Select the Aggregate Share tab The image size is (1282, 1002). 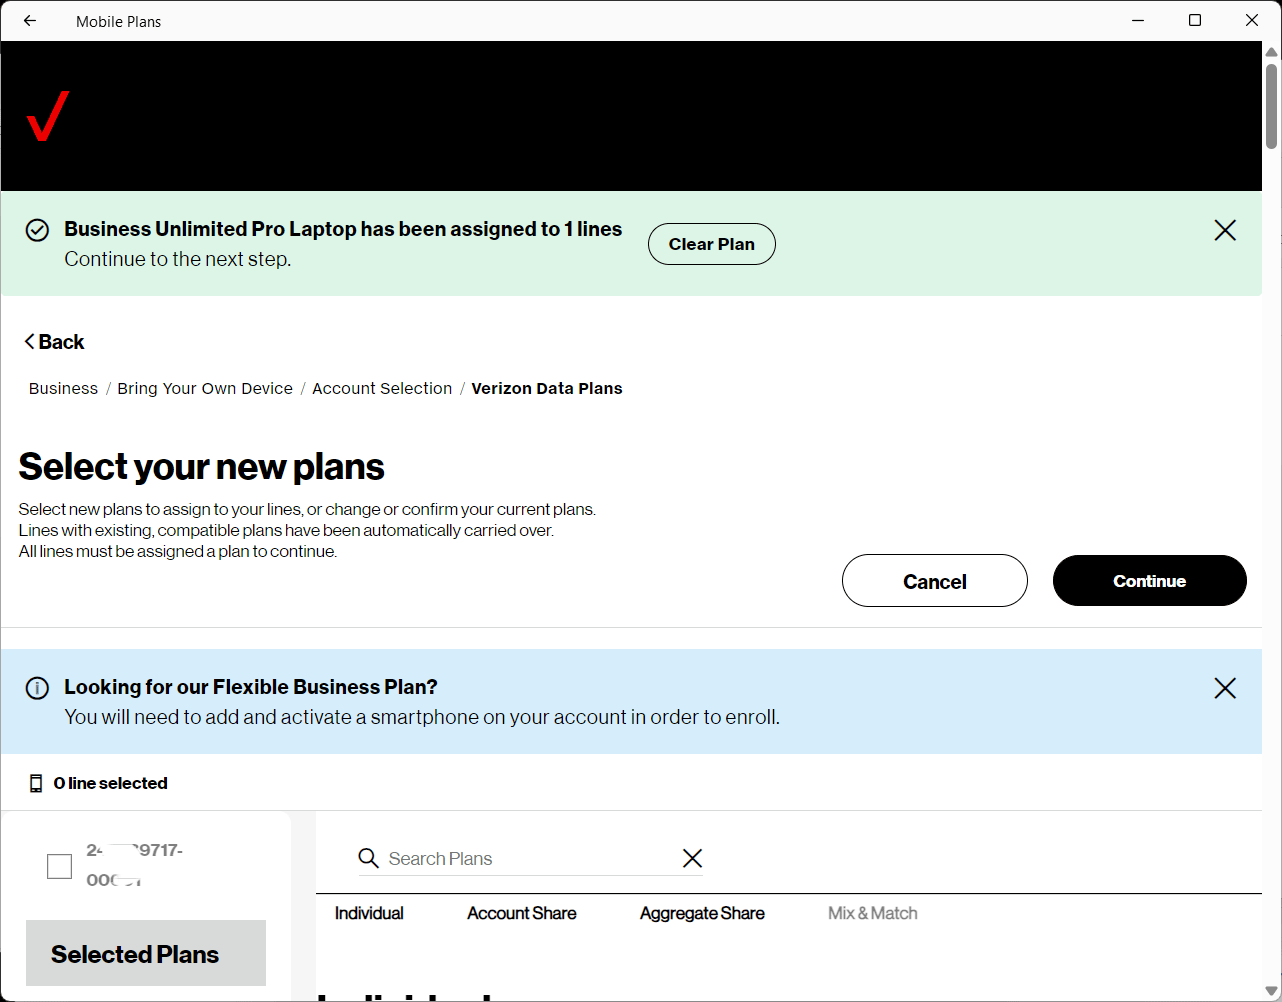pyautogui.click(x=702, y=913)
